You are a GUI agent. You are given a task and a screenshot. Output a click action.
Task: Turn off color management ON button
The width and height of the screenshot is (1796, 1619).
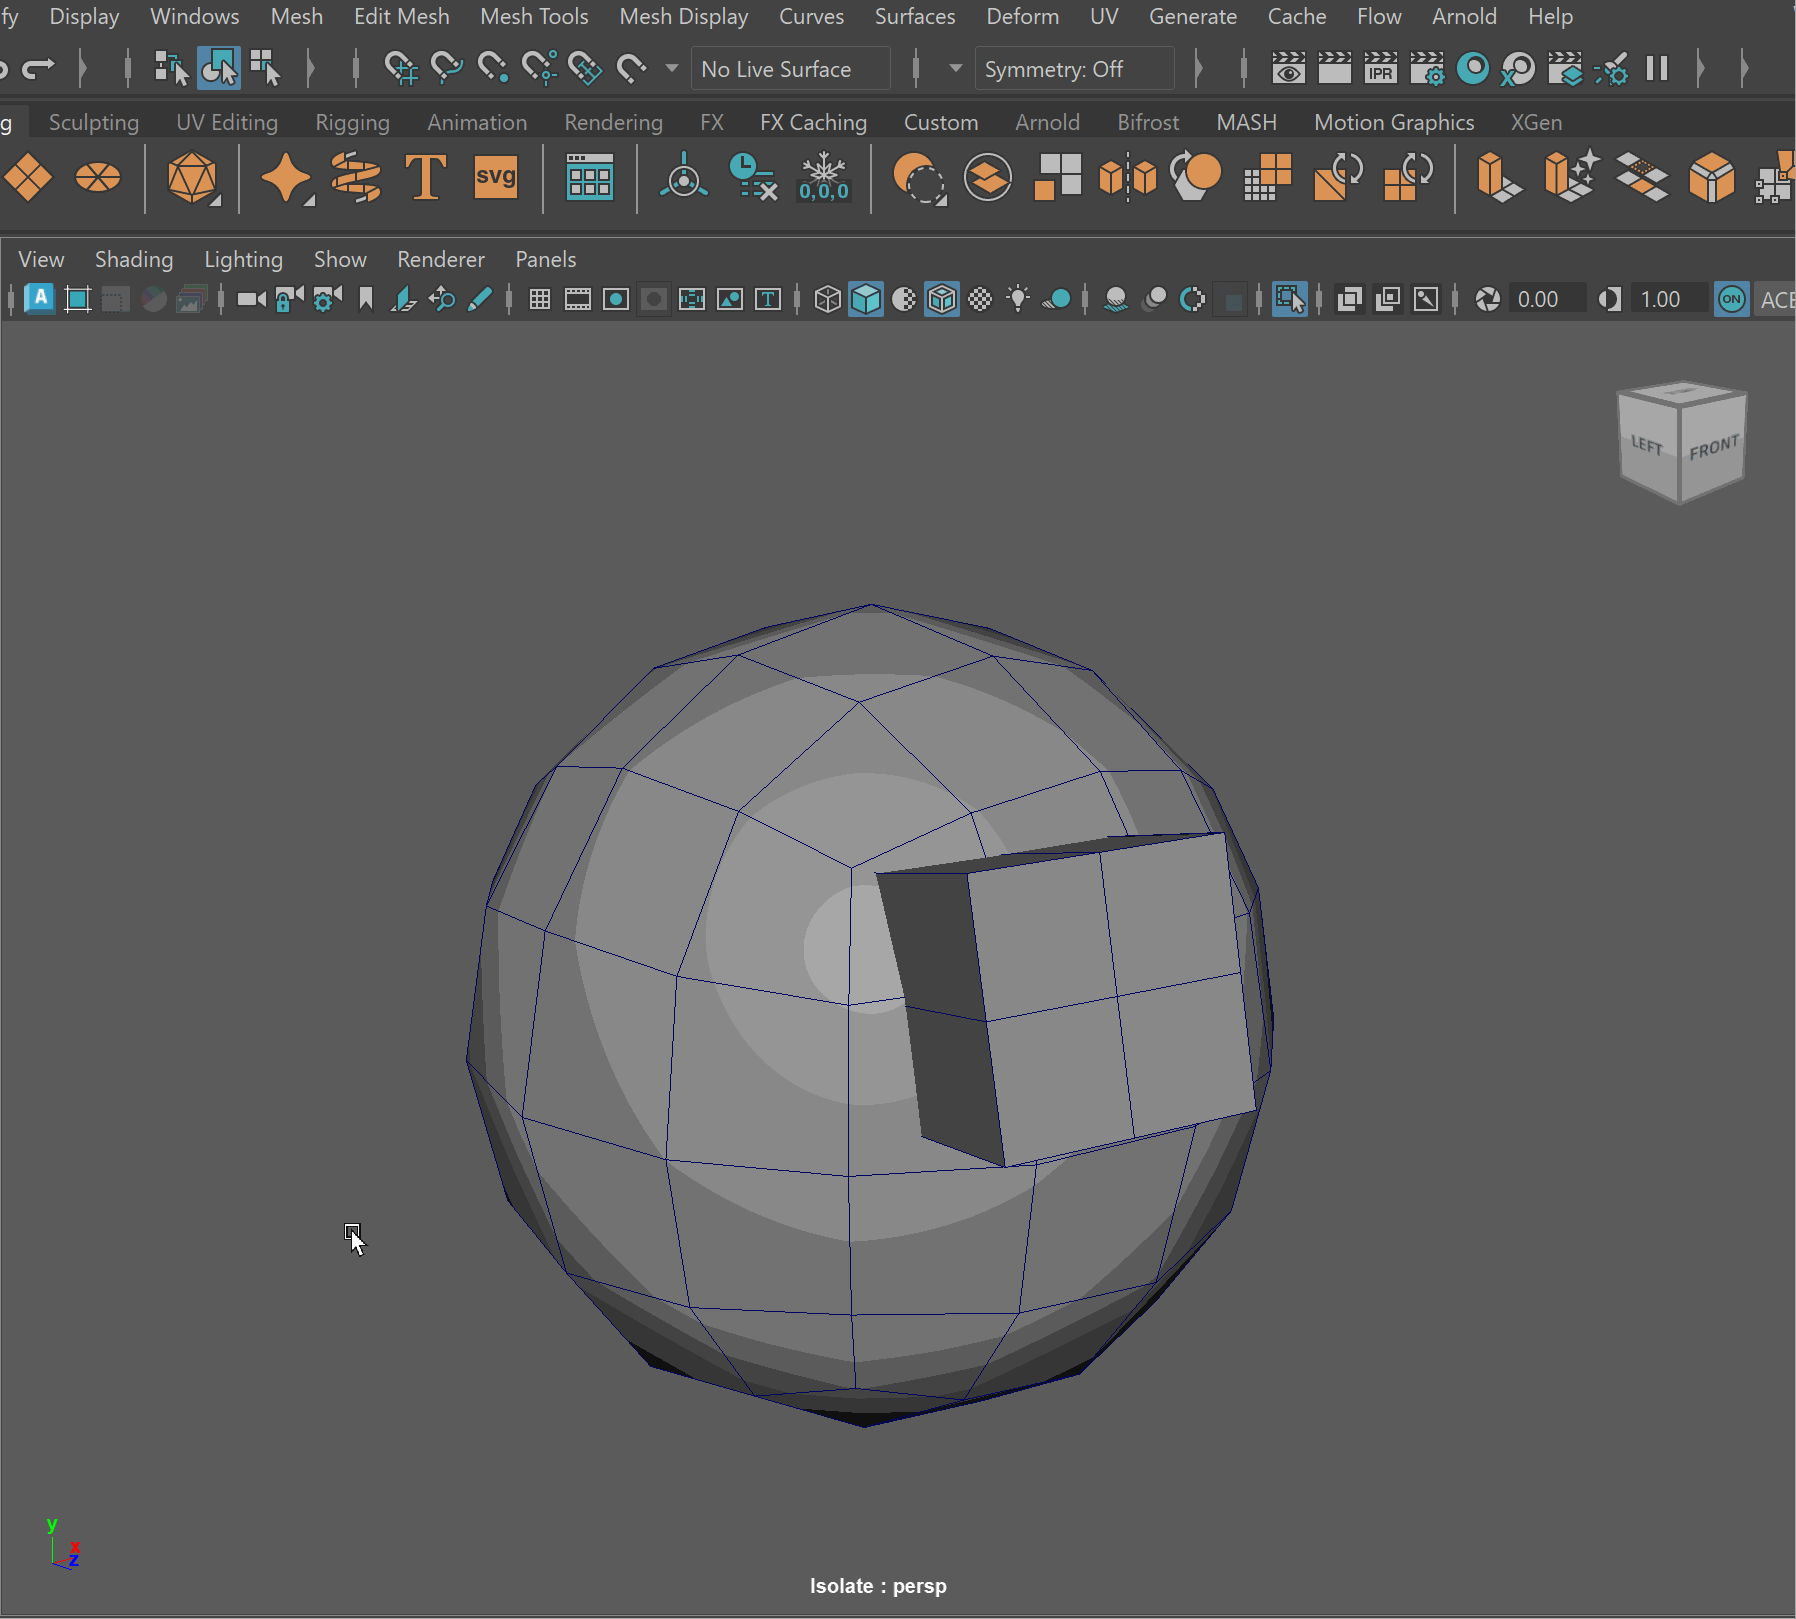(x=1731, y=299)
